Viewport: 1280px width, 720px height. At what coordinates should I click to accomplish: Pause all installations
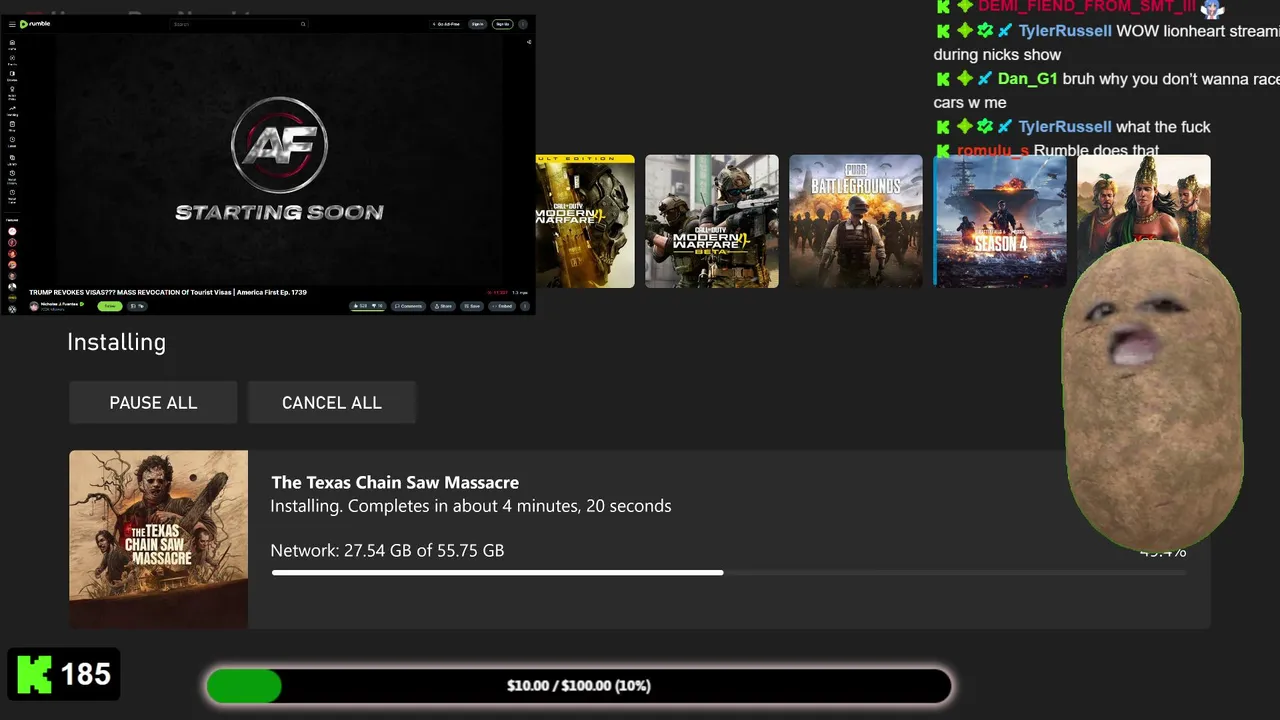coord(153,402)
